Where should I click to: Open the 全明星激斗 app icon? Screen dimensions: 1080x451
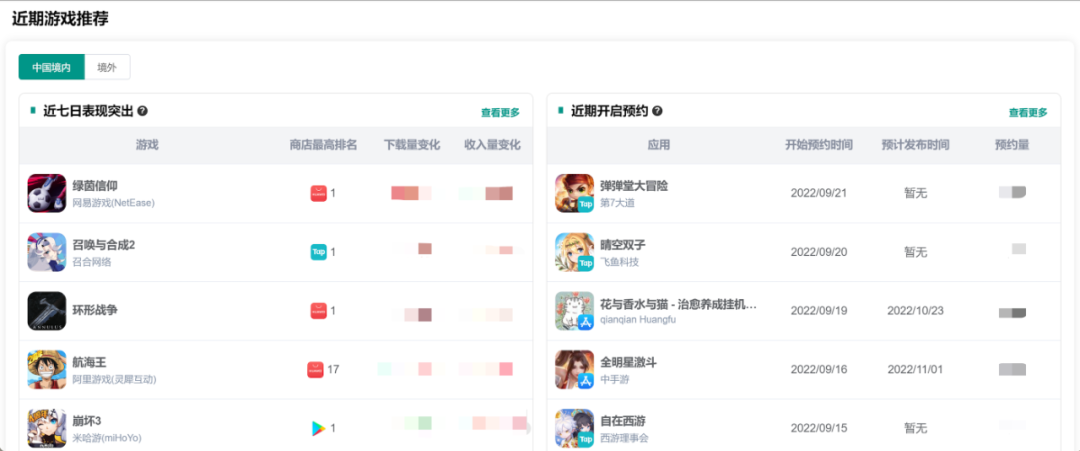click(x=574, y=370)
